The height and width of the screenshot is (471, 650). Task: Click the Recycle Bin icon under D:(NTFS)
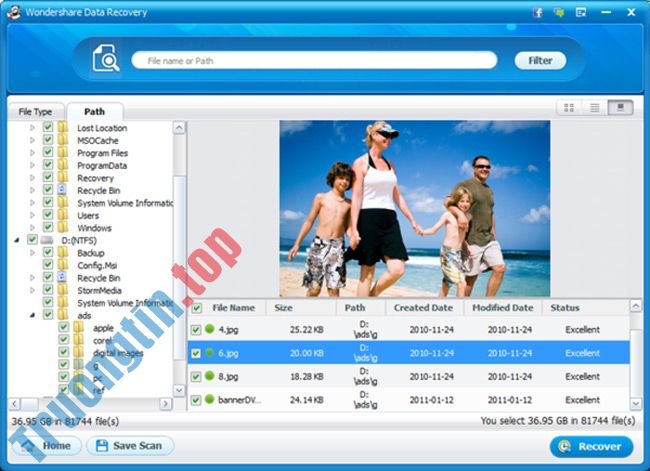coord(62,277)
